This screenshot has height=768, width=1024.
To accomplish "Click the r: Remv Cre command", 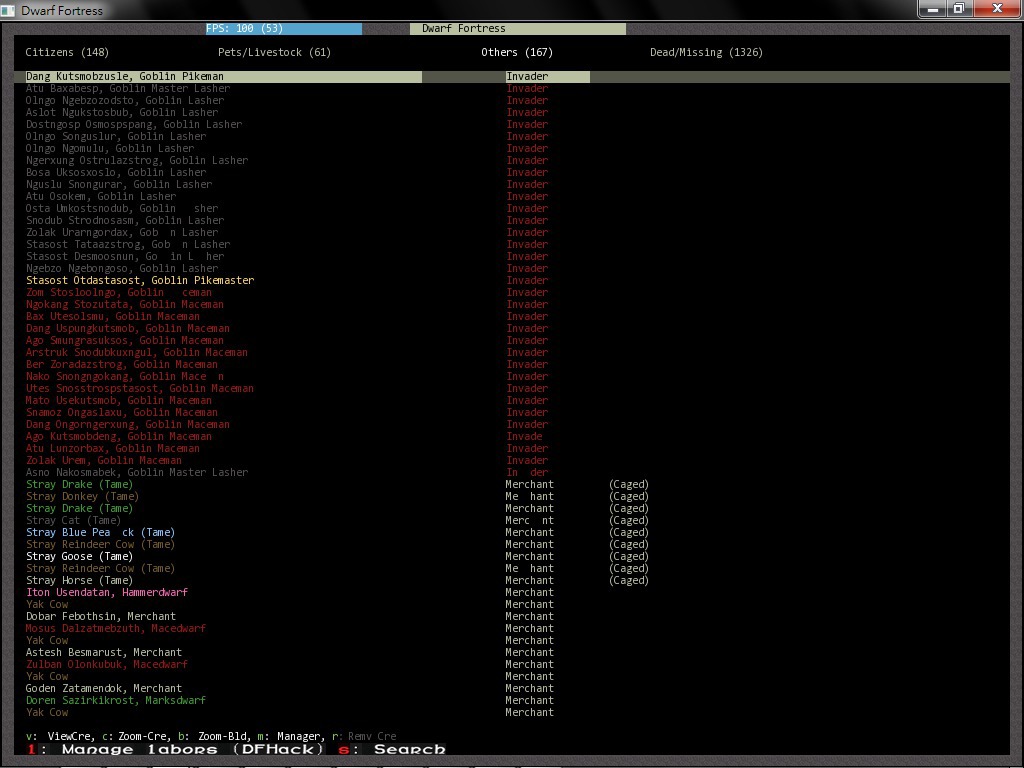I will click(364, 736).
